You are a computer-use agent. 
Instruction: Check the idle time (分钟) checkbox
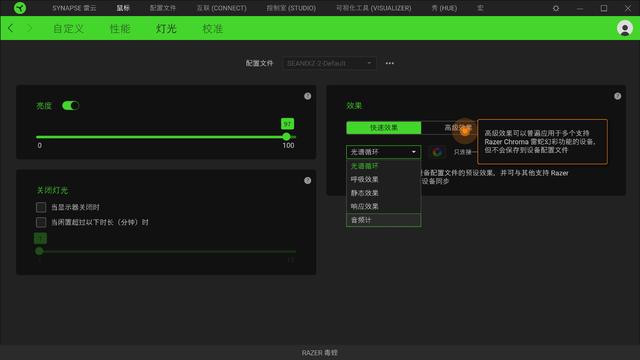click(x=41, y=222)
